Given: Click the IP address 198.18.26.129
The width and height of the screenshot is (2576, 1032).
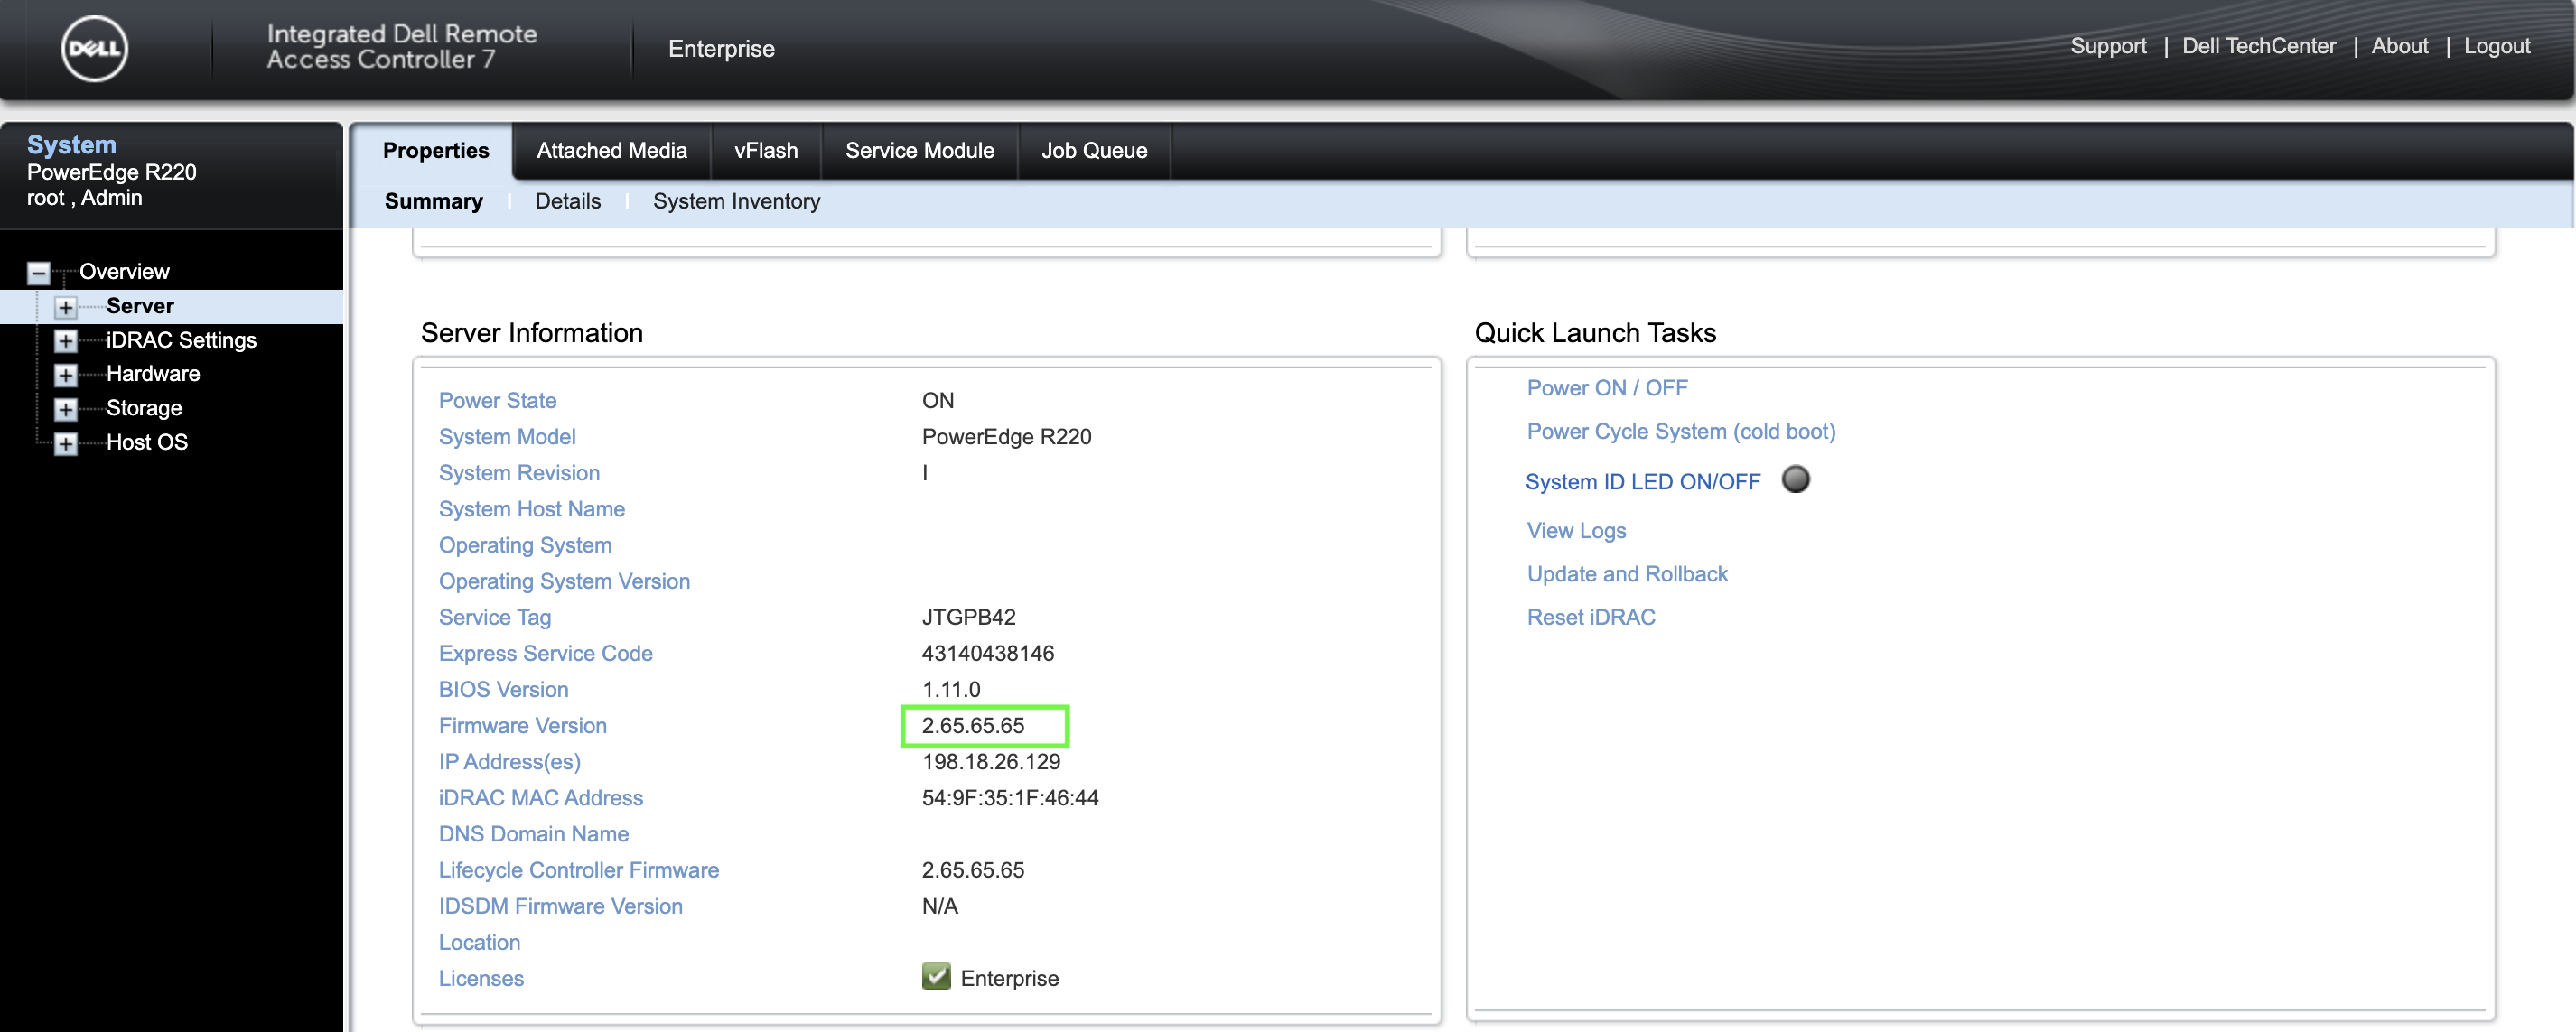Looking at the screenshot, I should pyautogui.click(x=990, y=761).
